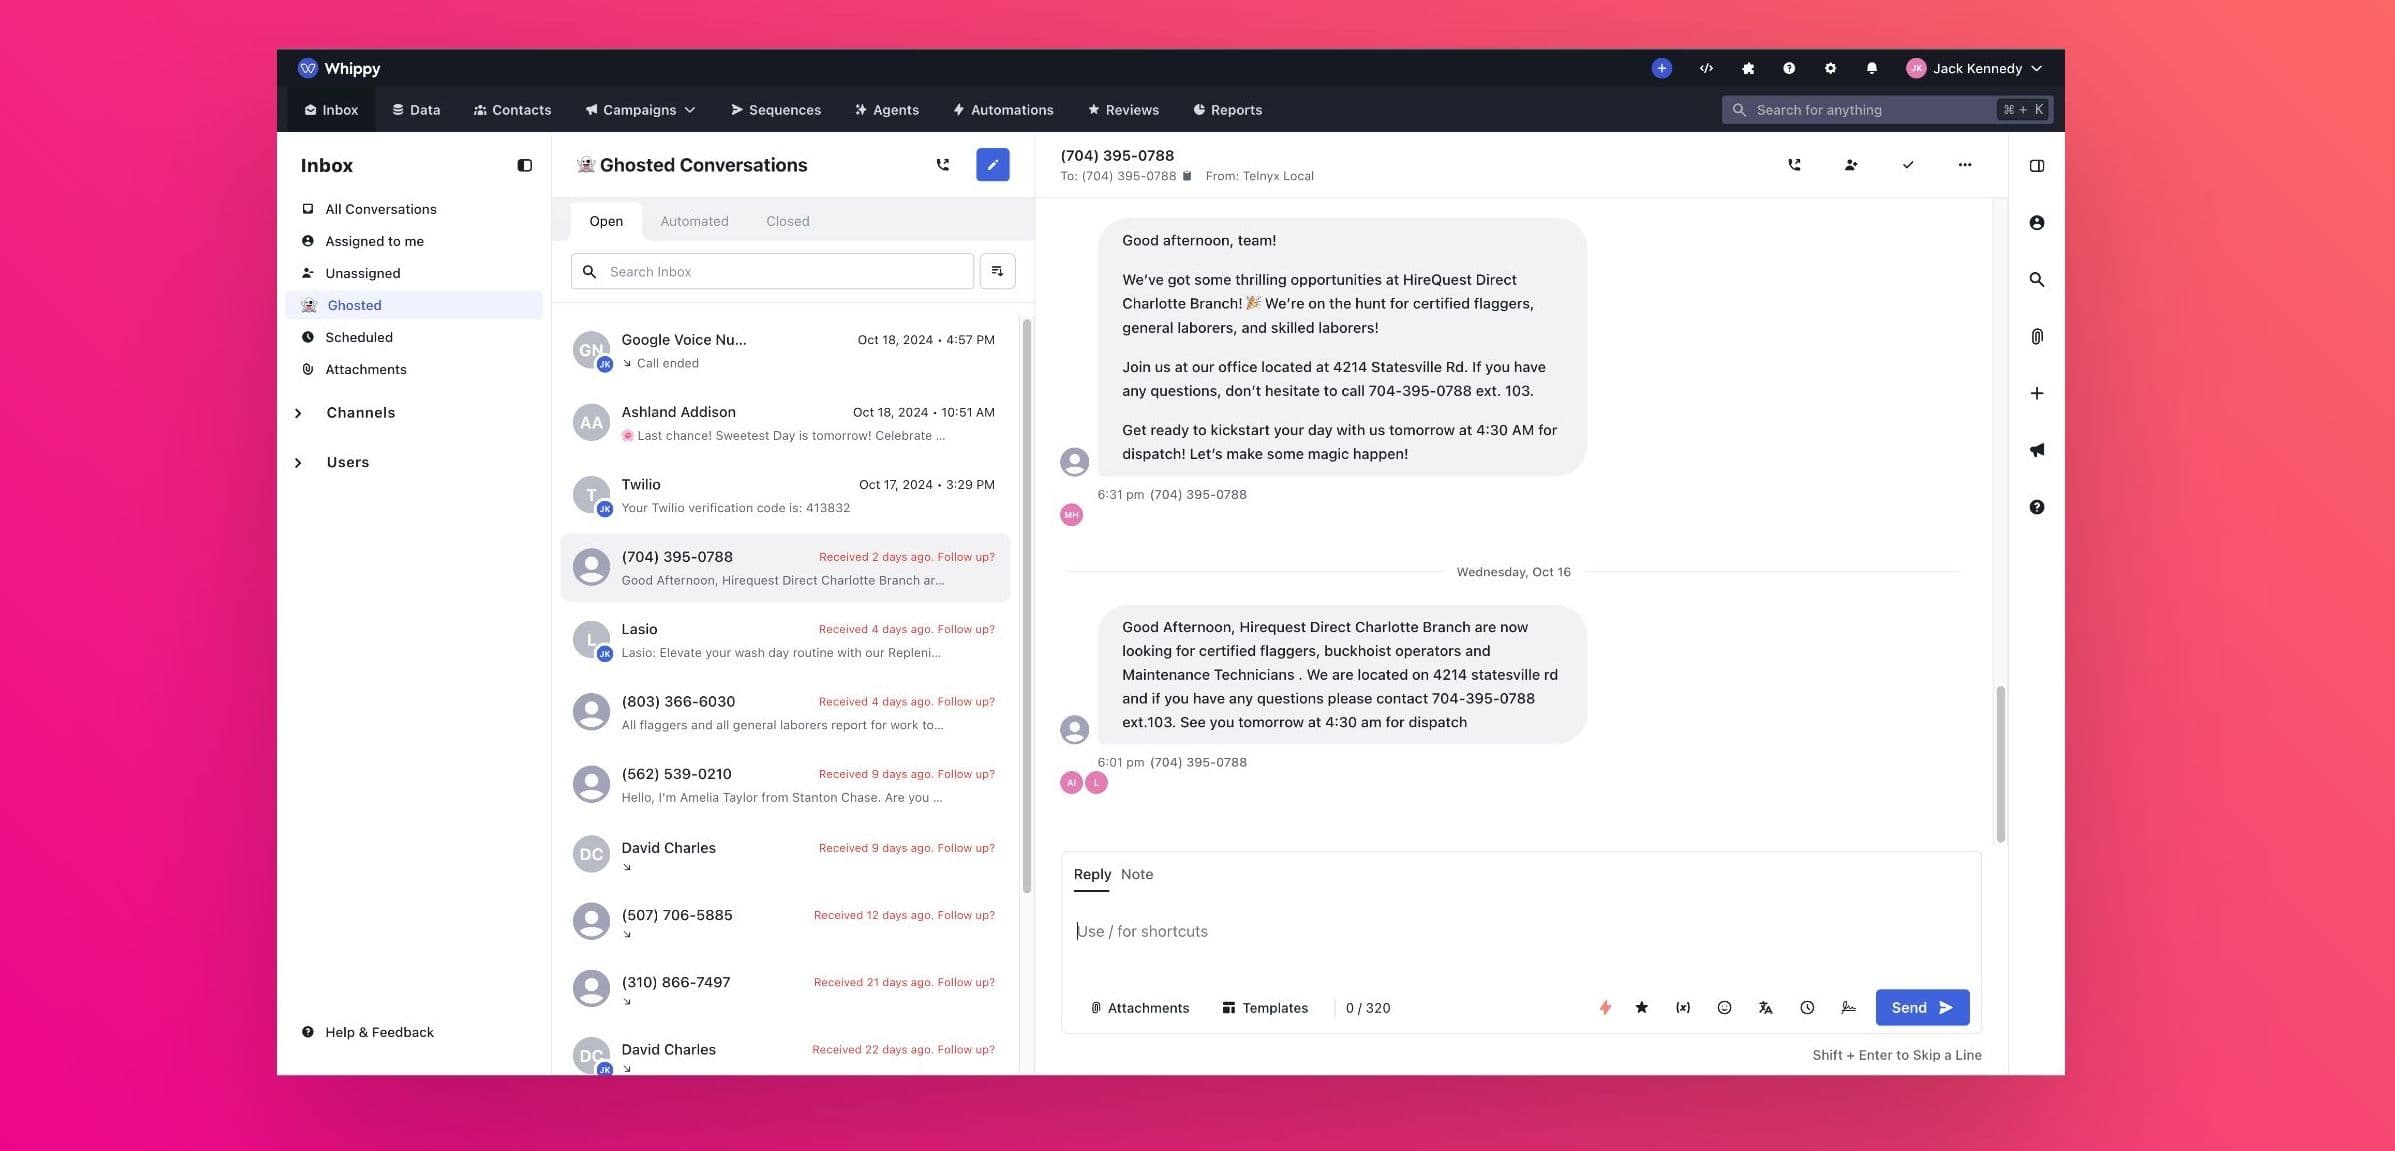Open the emoji picker in the reply toolbar
Image resolution: width=2395 pixels, height=1151 pixels.
[x=1724, y=1007]
